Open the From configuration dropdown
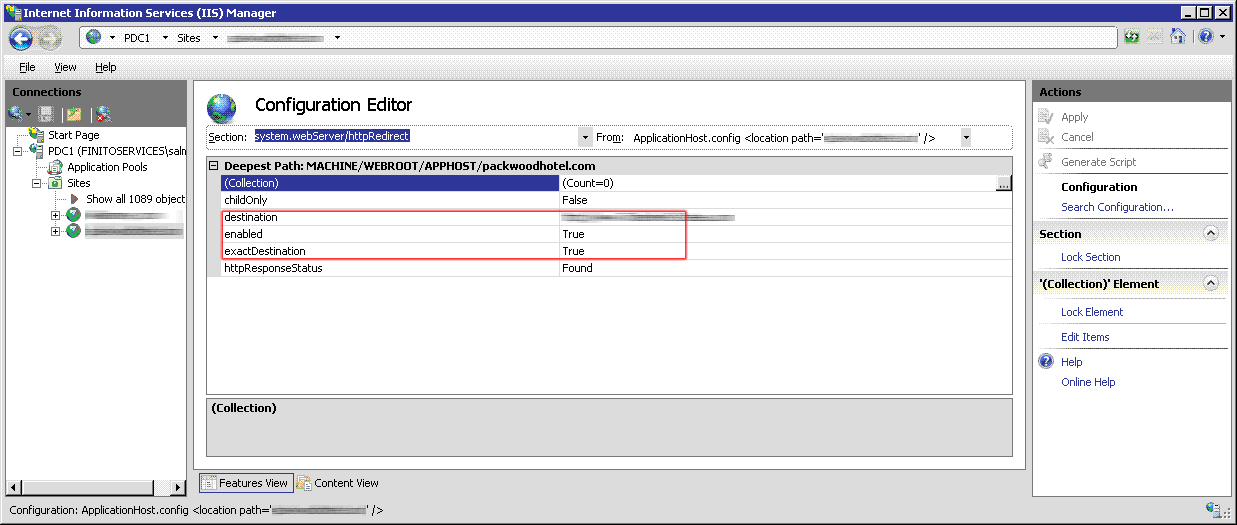 [x=966, y=137]
